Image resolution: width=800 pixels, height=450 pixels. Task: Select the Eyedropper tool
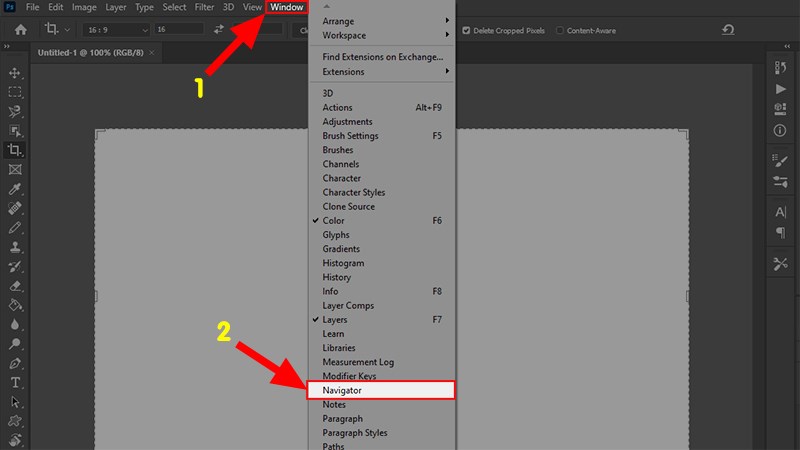click(14, 189)
